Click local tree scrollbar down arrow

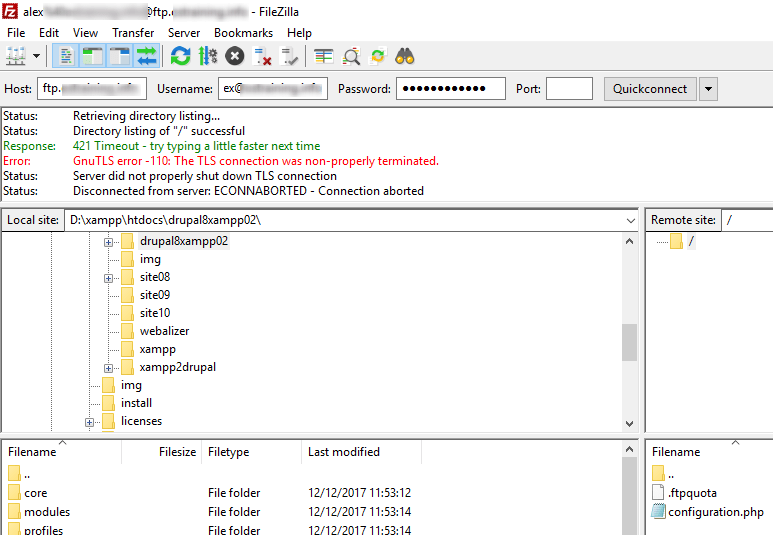click(630, 424)
